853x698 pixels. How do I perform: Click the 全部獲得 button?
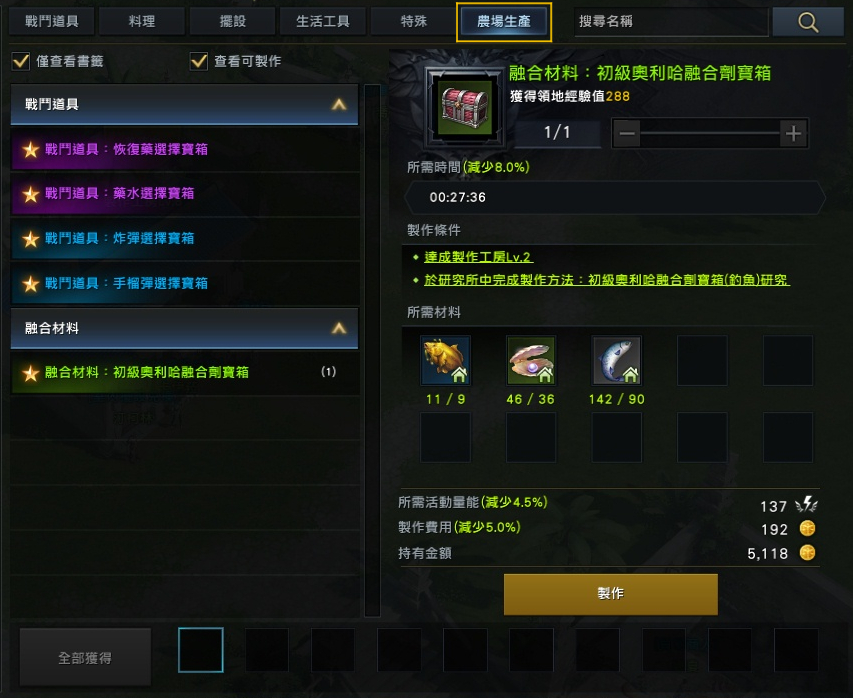(x=85, y=658)
